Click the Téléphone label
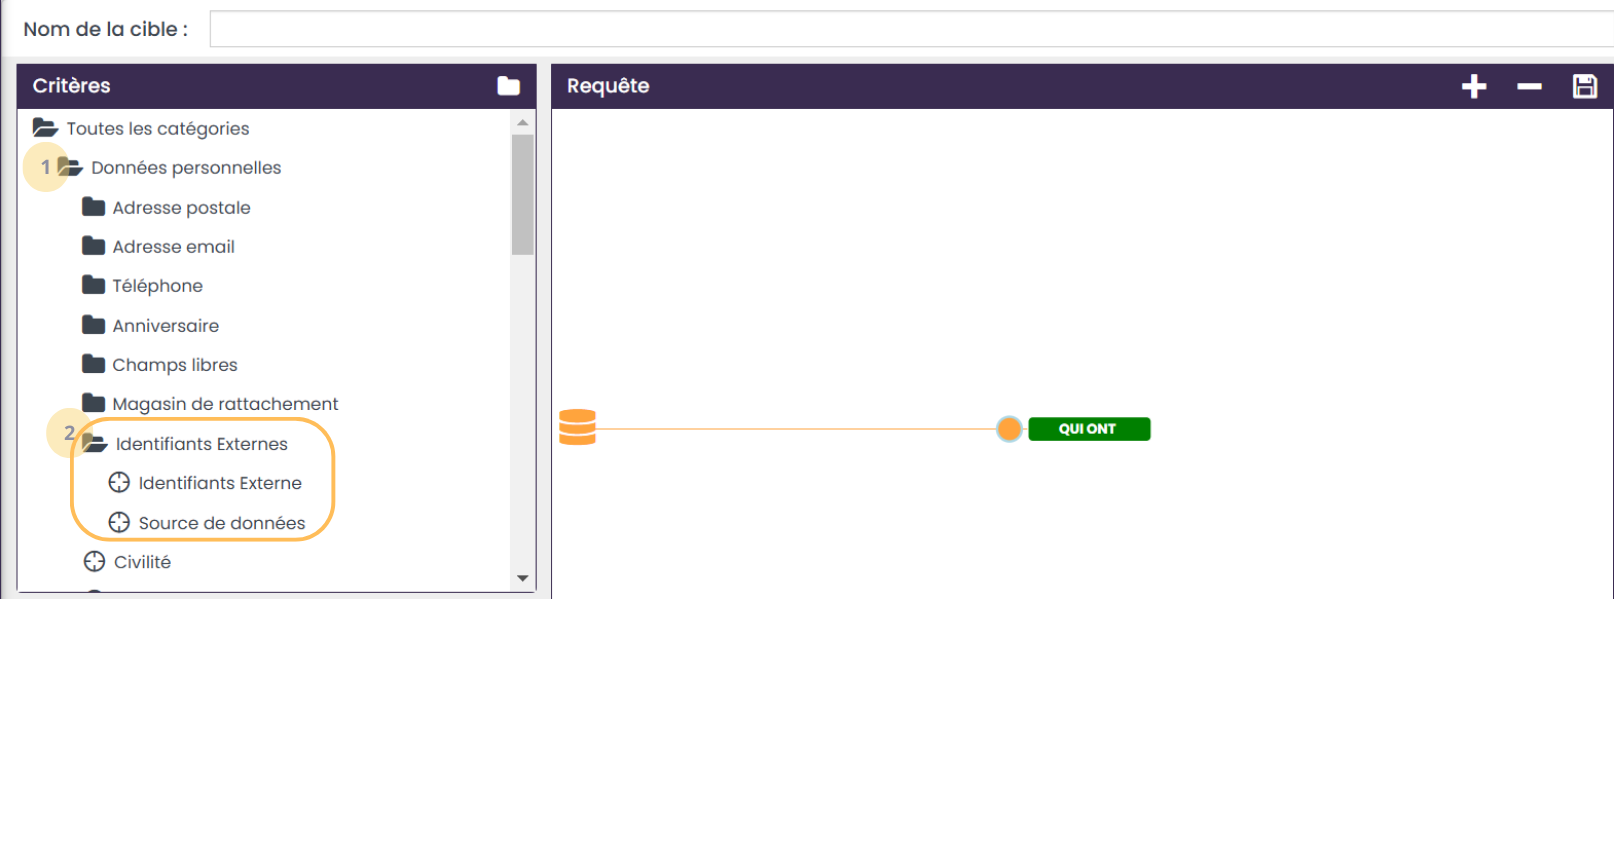The height and width of the screenshot is (849, 1614). (157, 286)
